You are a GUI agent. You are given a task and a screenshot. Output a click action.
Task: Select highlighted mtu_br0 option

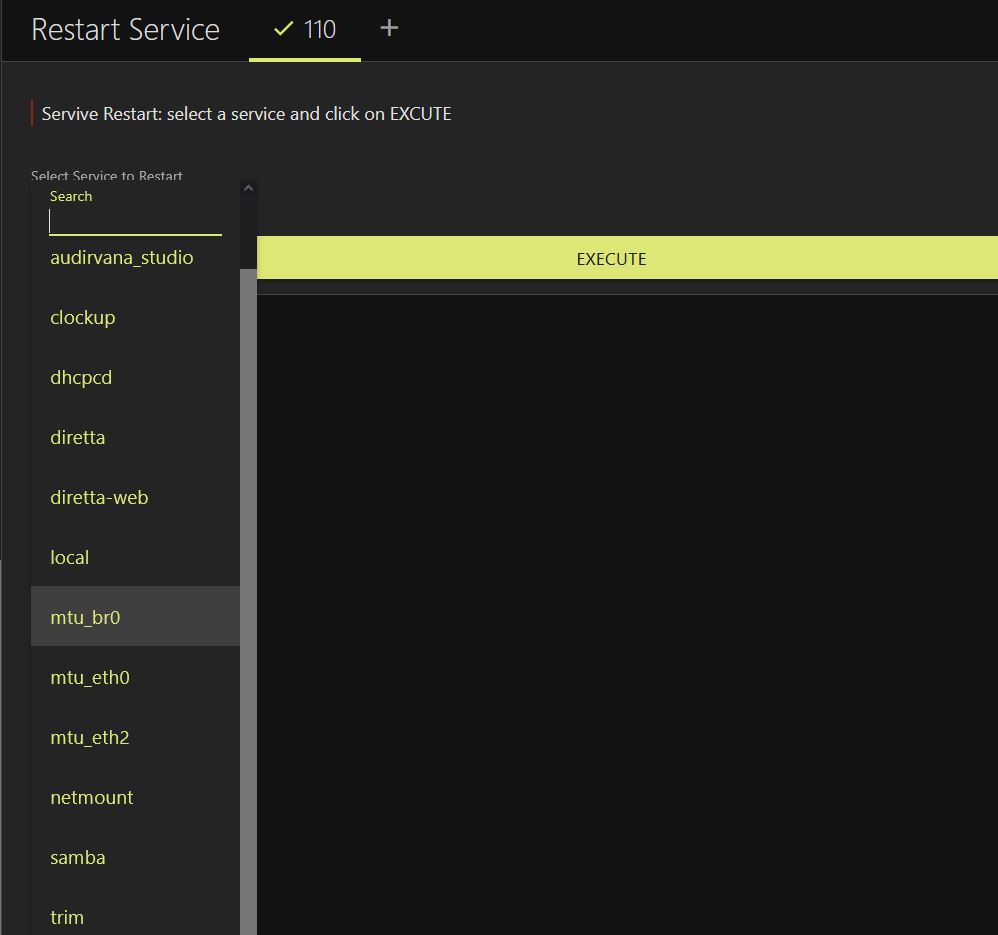[135, 616]
